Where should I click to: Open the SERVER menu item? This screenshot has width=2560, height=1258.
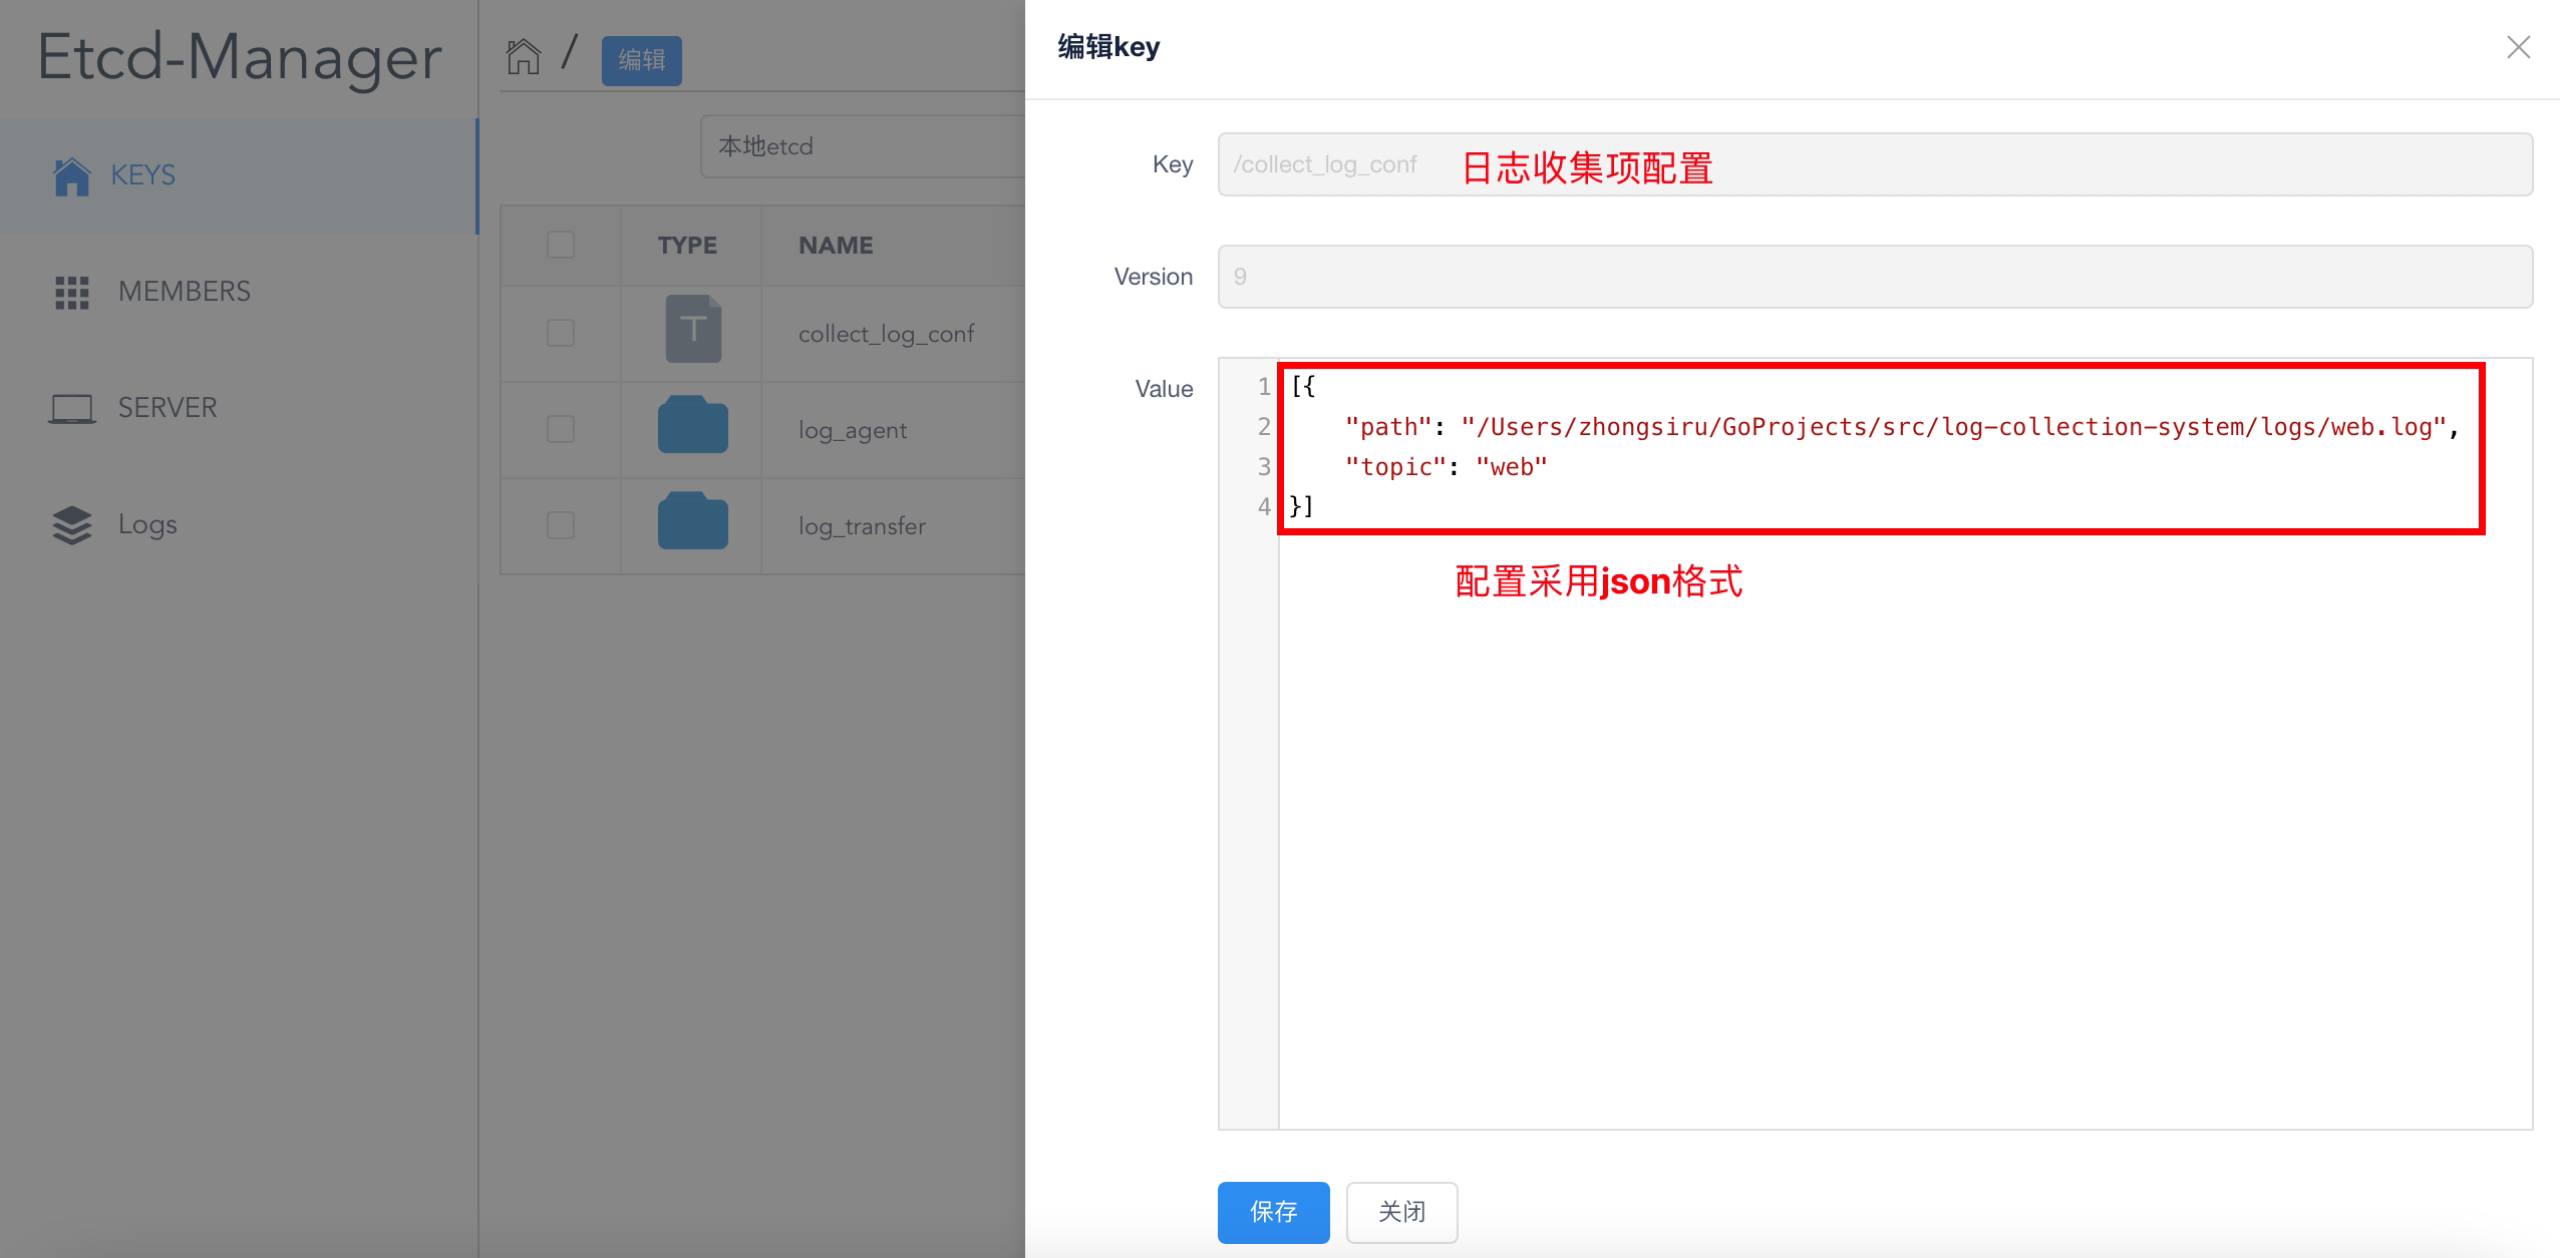click(239, 408)
